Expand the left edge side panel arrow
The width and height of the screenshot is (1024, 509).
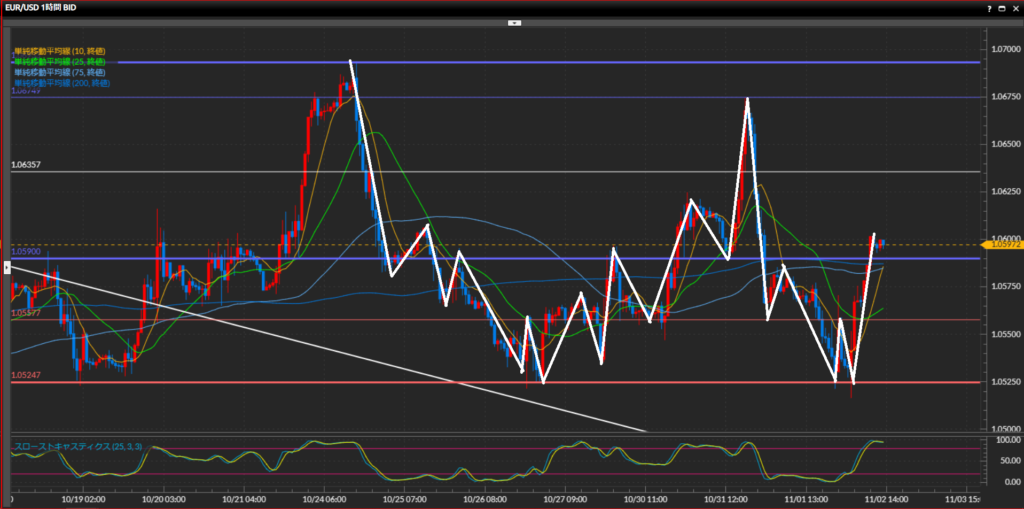[x=7, y=267]
